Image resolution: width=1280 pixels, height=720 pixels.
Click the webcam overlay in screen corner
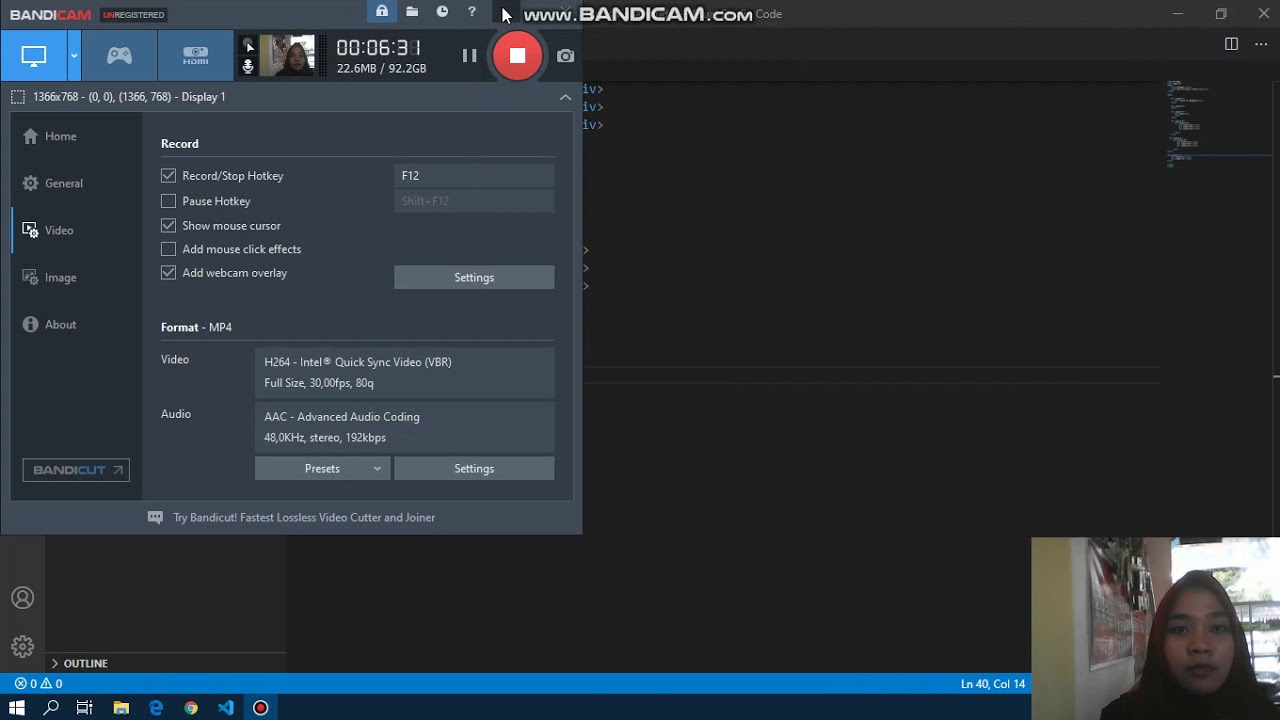pyautogui.click(x=1155, y=628)
